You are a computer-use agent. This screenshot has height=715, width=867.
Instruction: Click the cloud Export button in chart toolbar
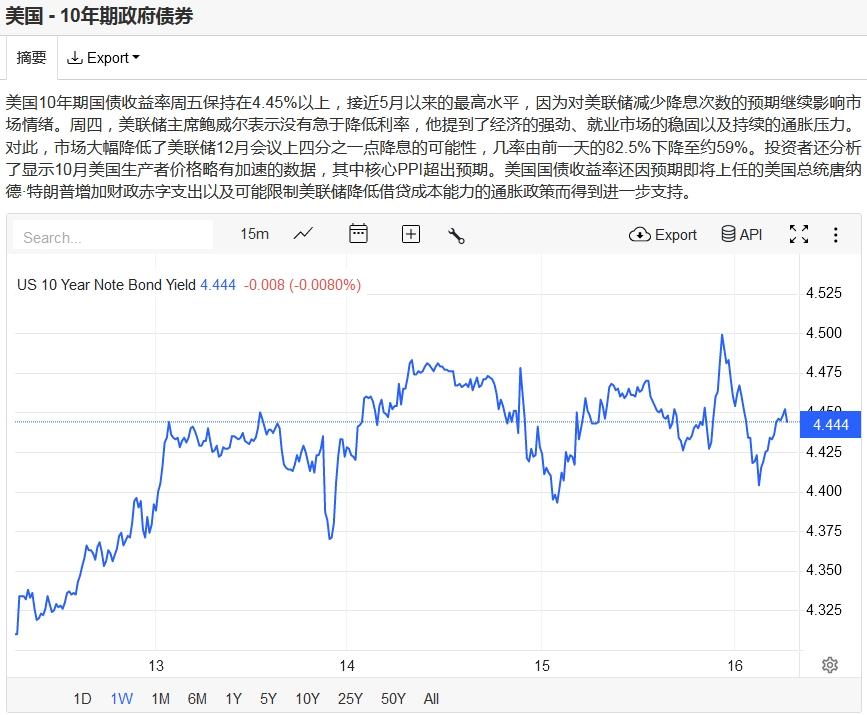[662, 234]
